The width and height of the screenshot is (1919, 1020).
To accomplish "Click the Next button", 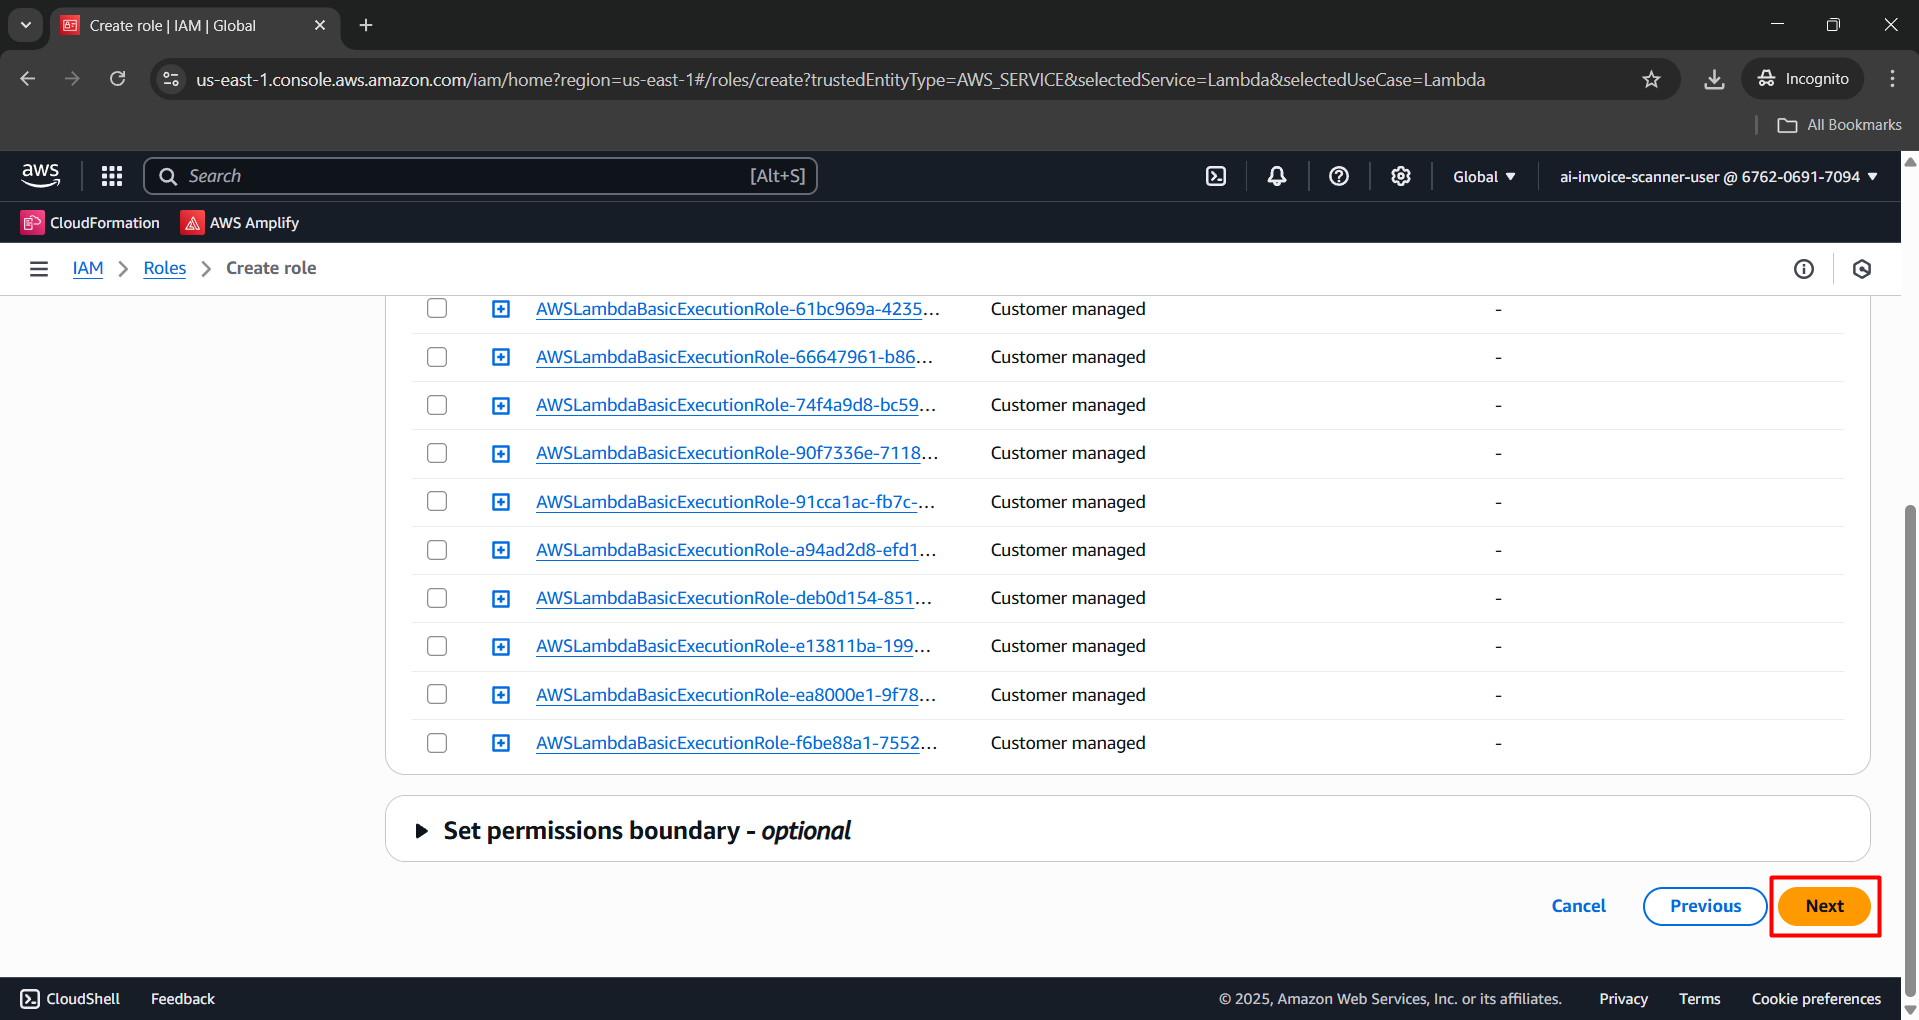I will 1824,906.
